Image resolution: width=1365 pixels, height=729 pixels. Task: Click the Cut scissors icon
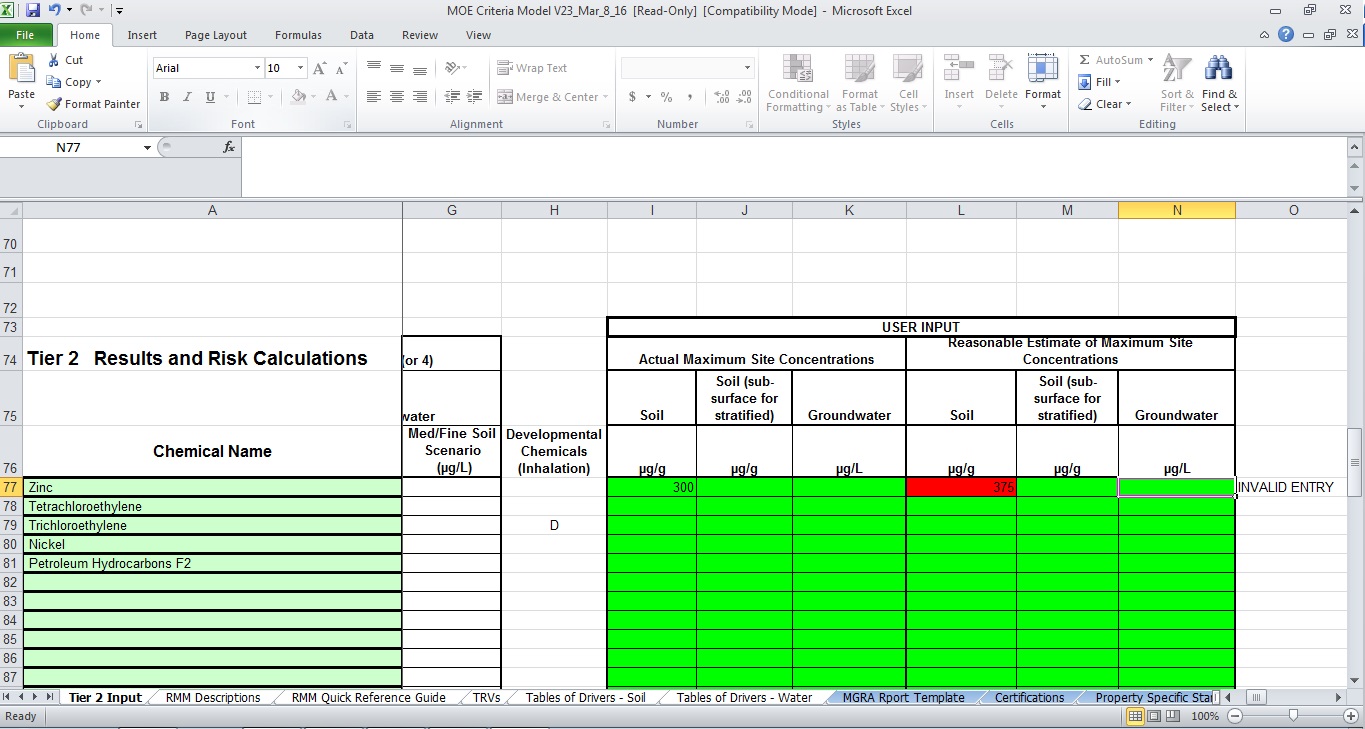point(53,60)
